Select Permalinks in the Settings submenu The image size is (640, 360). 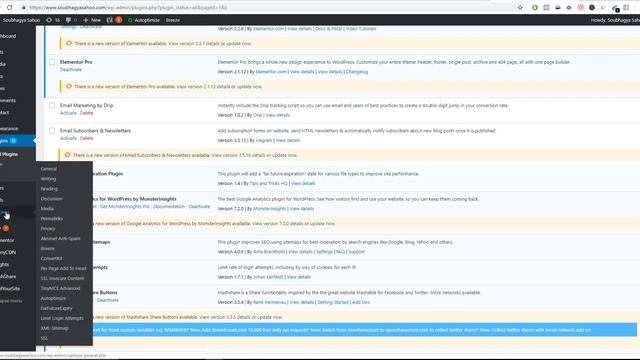pos(51,218)
